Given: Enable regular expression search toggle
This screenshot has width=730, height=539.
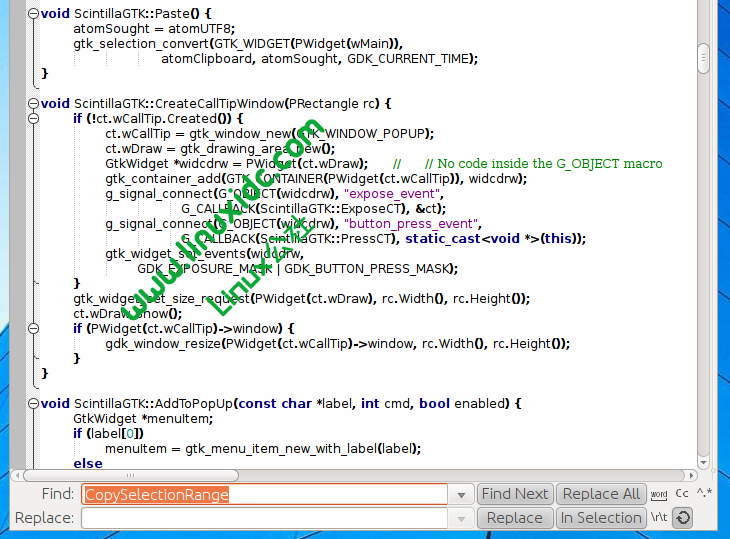Looking at the screenshot, I should (x=705, y=493).
